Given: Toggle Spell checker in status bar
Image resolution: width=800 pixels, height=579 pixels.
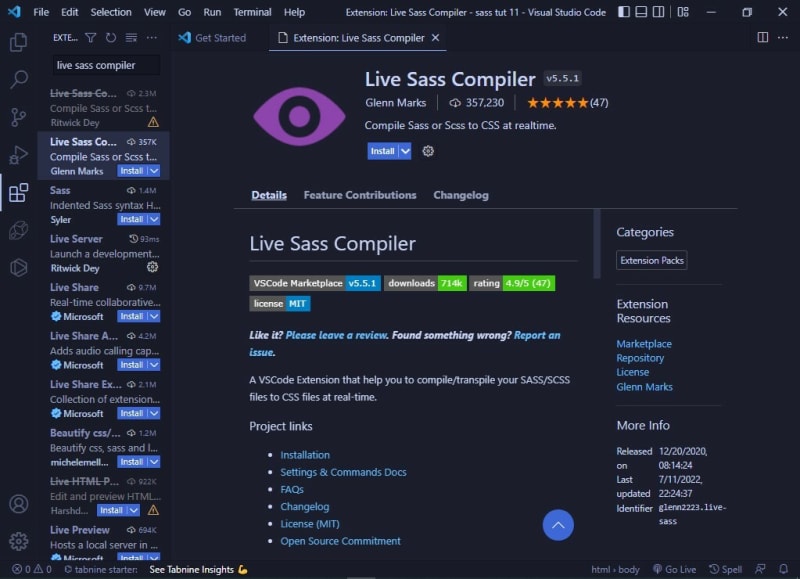Looking at the screenshot, I should pyautogui.click(x=726, y=569).
